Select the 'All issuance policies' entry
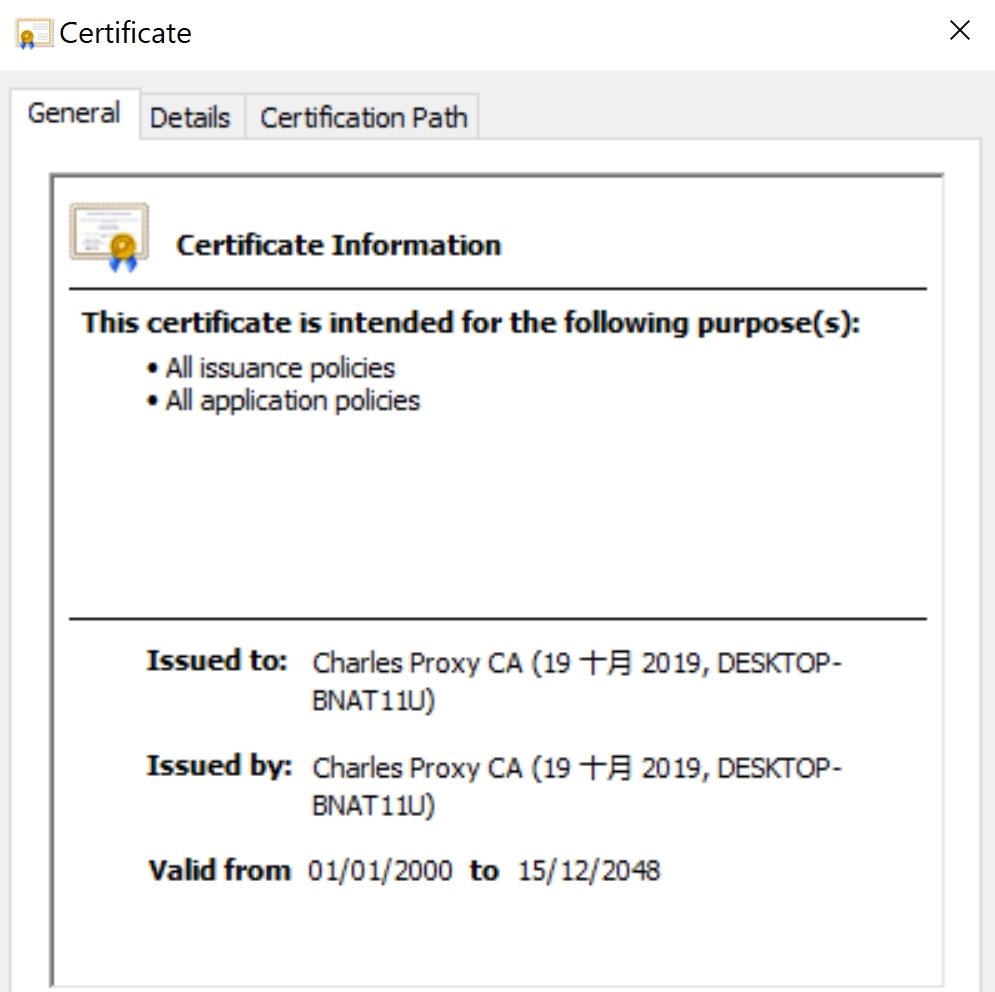This screenshot has width=995, height=992. (280, 368)
